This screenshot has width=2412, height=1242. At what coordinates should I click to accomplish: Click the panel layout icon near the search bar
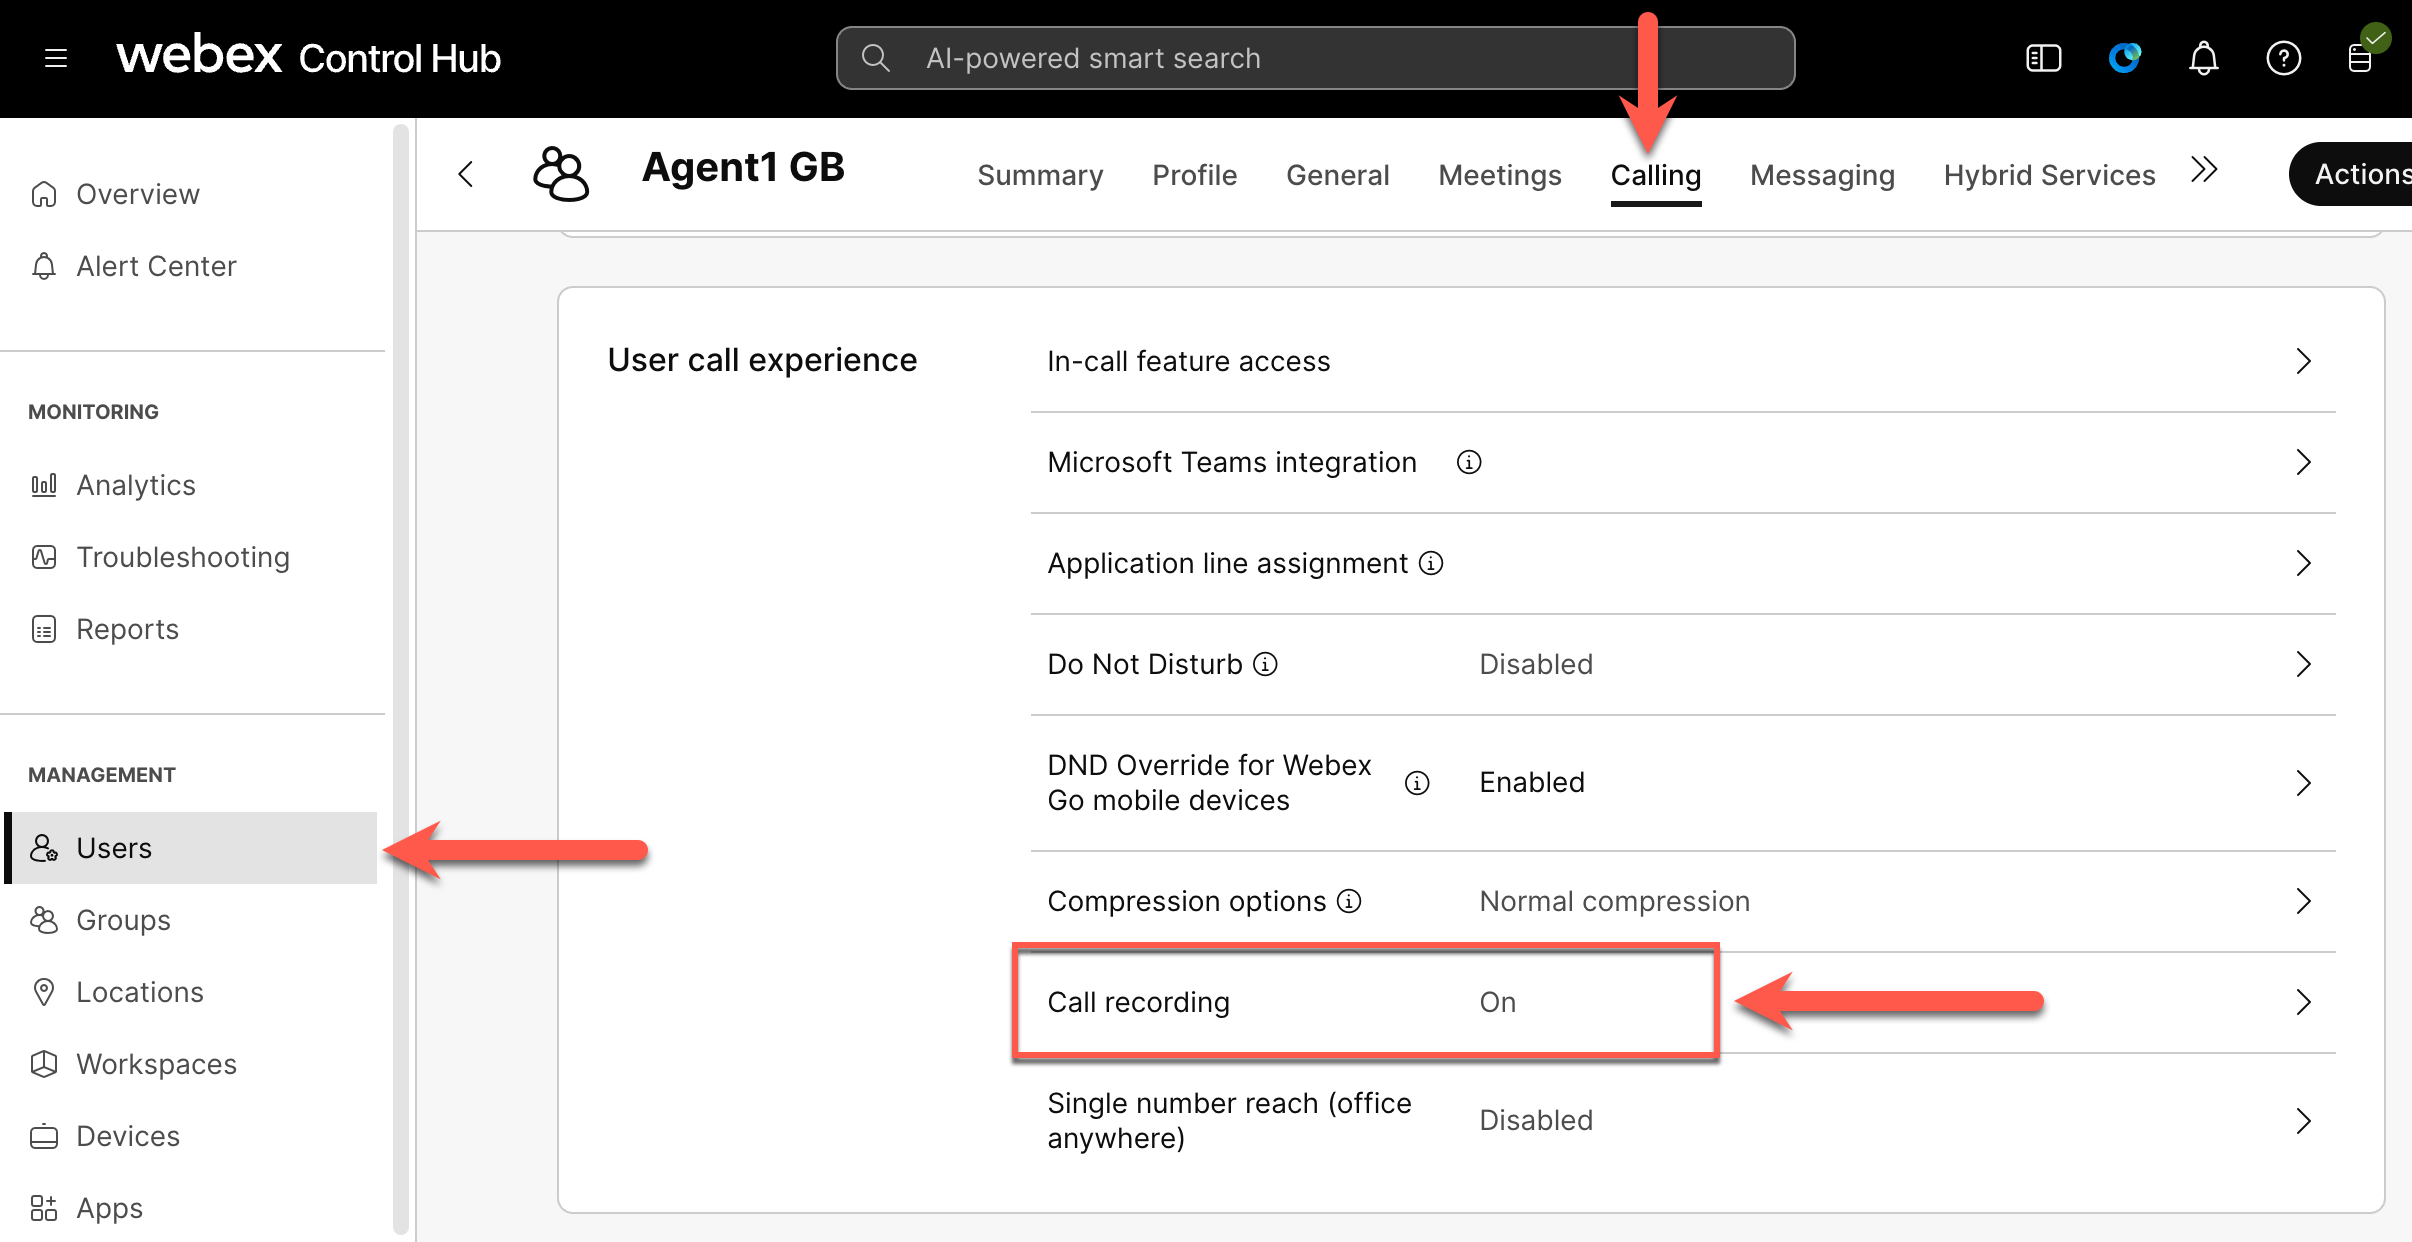point(2043,58)
